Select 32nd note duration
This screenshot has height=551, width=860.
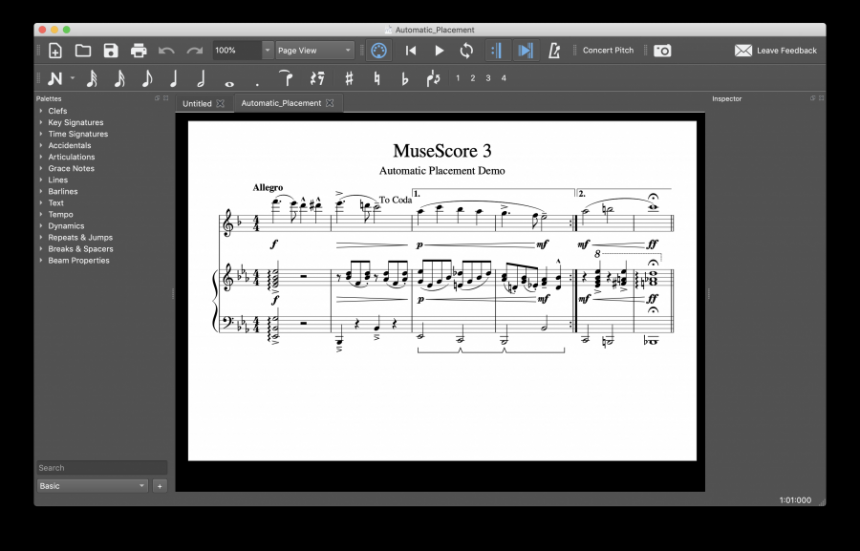92,78
